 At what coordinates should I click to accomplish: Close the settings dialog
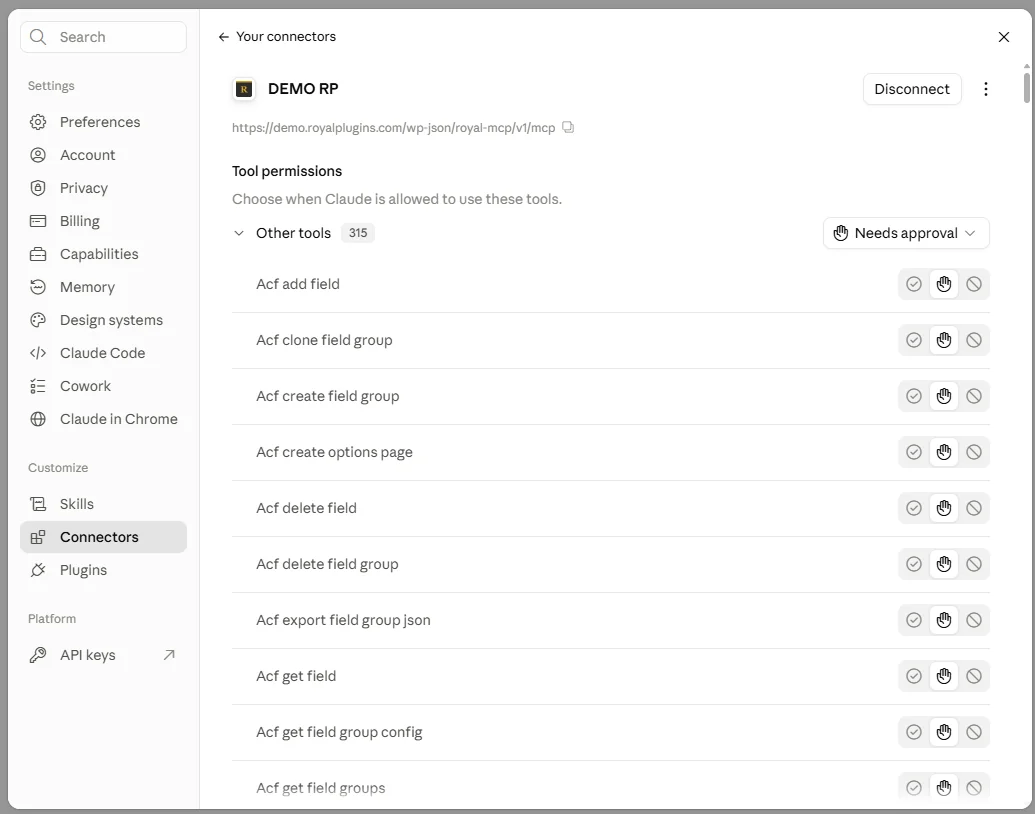click(1003, 37)
